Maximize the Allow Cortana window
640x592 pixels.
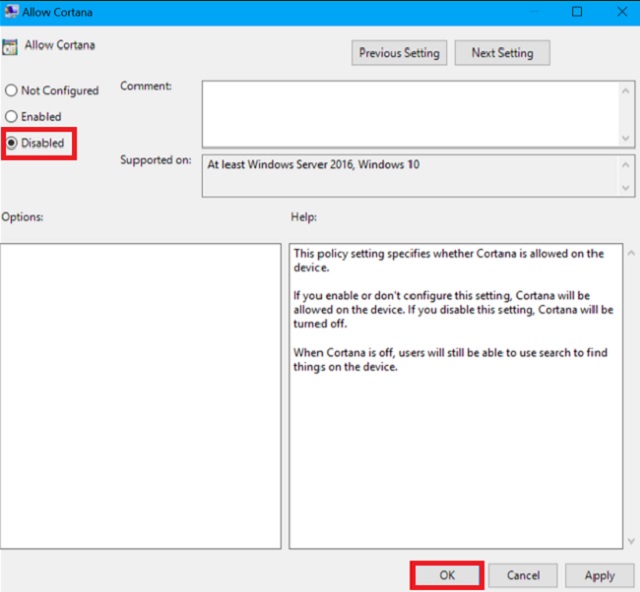[577, 11]
